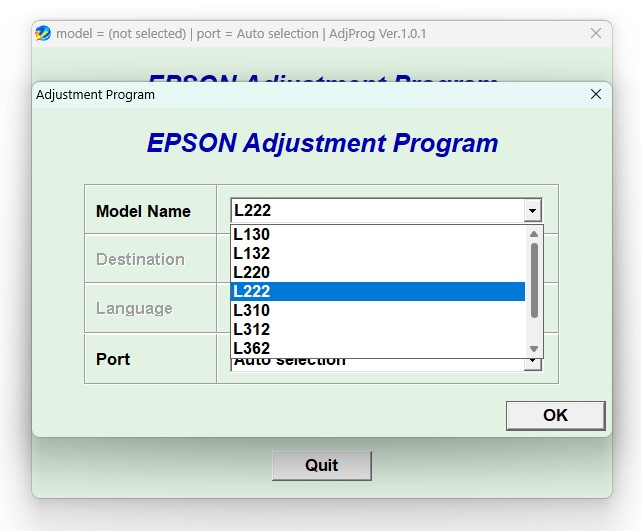The width and height of the screenshot is (641, 531).
Task: Select L310 from the model list
Action: (378, 310)
